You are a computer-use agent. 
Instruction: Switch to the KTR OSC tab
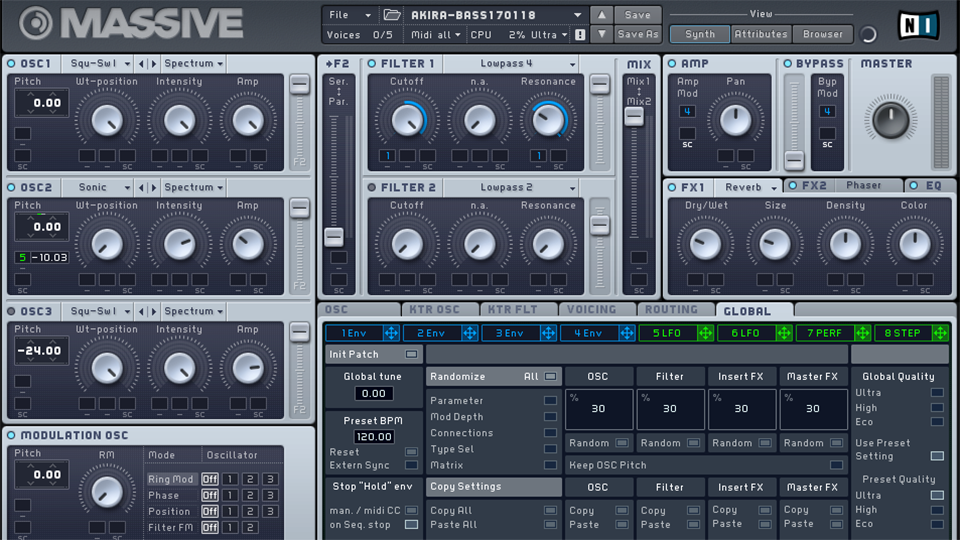pos(440,310)
